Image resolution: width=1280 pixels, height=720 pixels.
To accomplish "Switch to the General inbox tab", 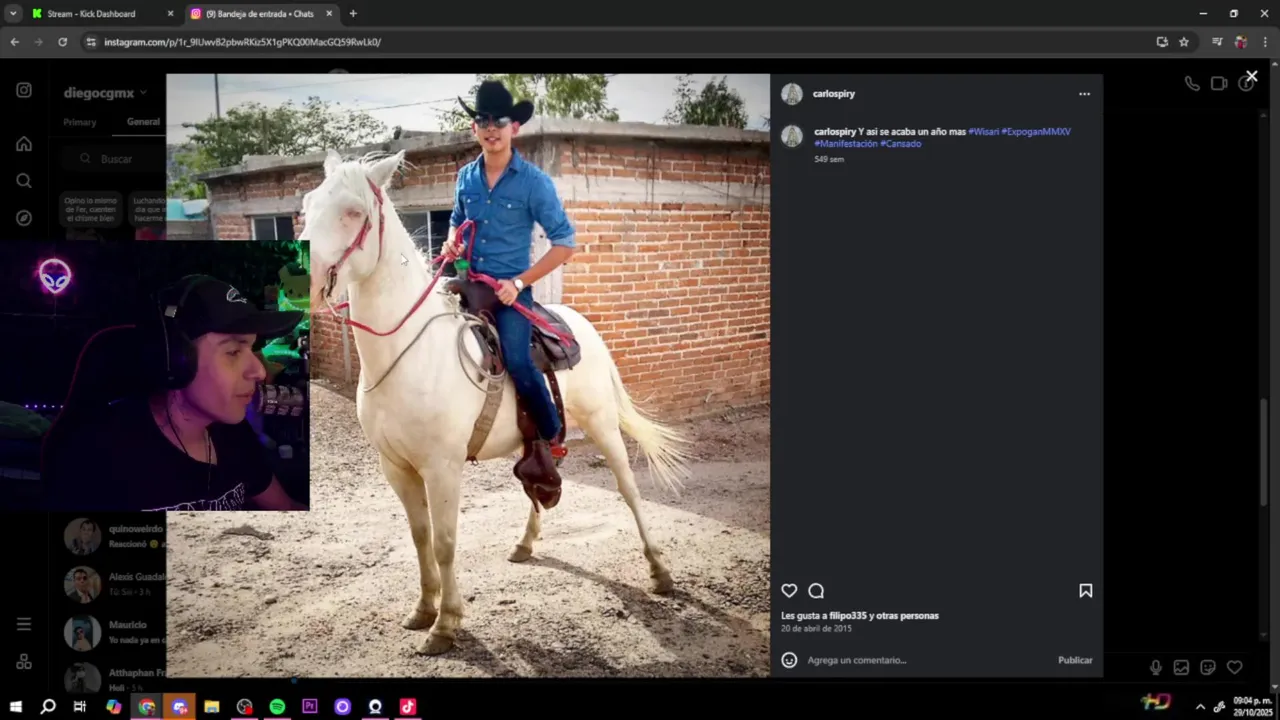I will pos(143,122).
